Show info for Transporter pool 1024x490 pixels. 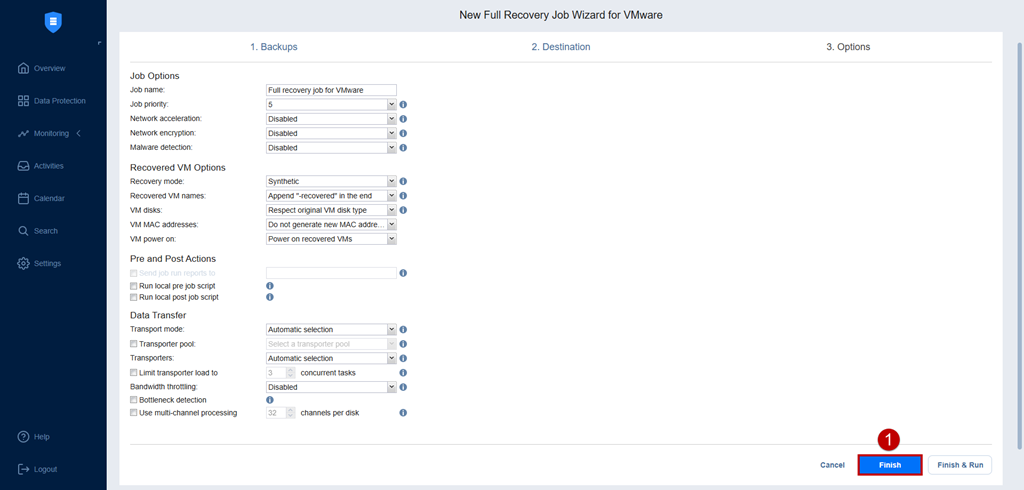tap(403, 344)
